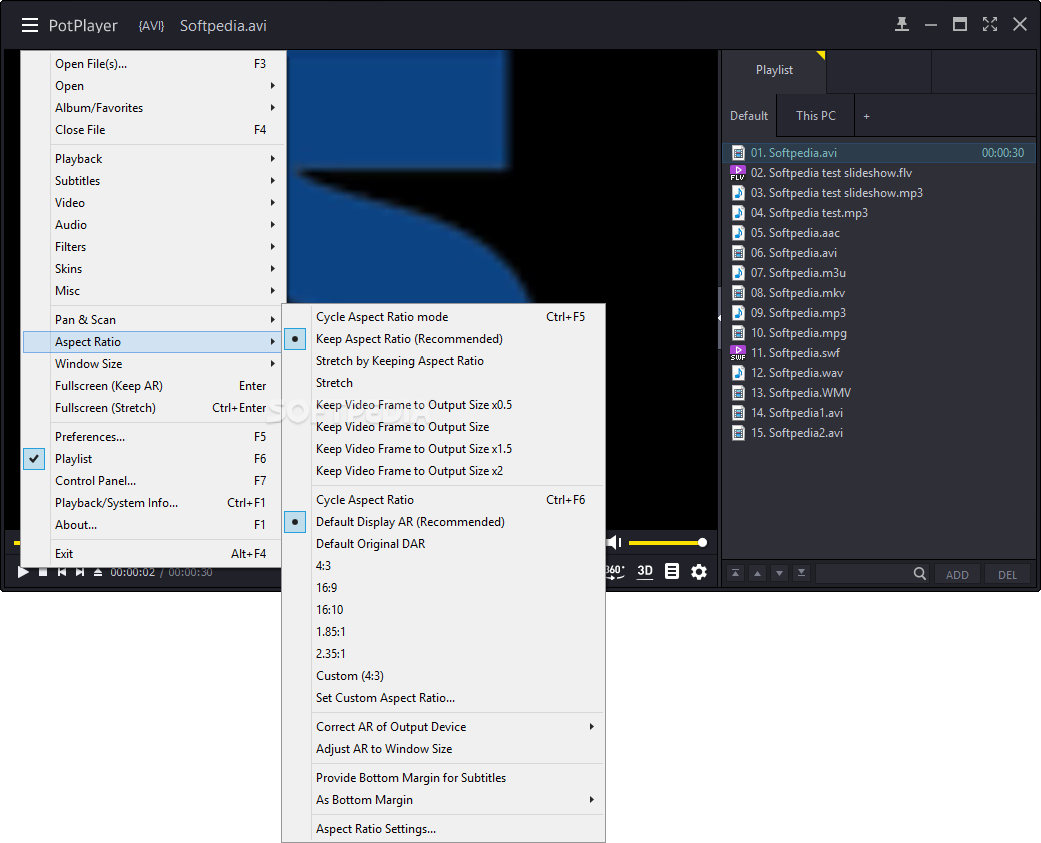Viewport: 1041px width, 843px height.
Task: Expand the As Bottom Margin submenu
Action: pyautogui.click(x=443, y=799)
